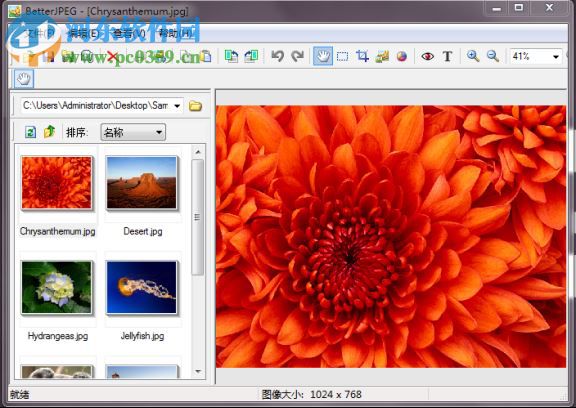Click the thumbnail list scrollbar thumb
Viewport: 576px width, 408px height.
[198, 217]
